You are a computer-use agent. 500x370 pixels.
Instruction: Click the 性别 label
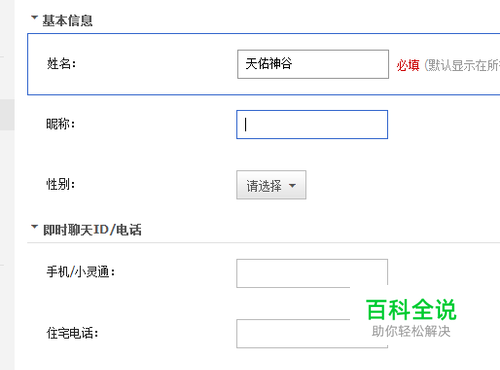click(61, 184)
